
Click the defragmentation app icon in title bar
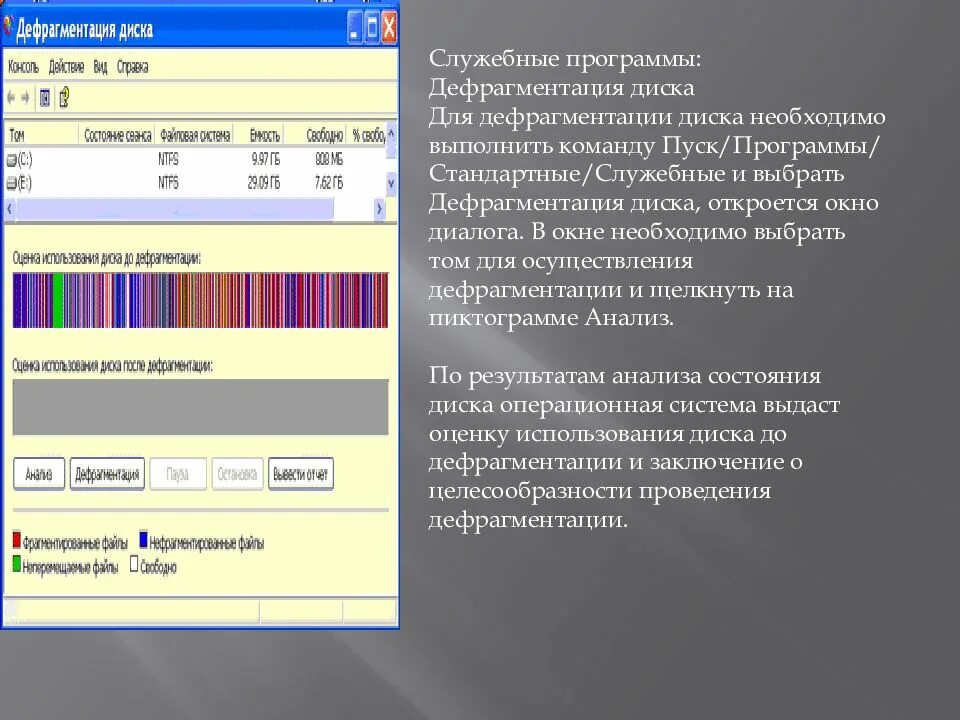click(x=10, y=29)
